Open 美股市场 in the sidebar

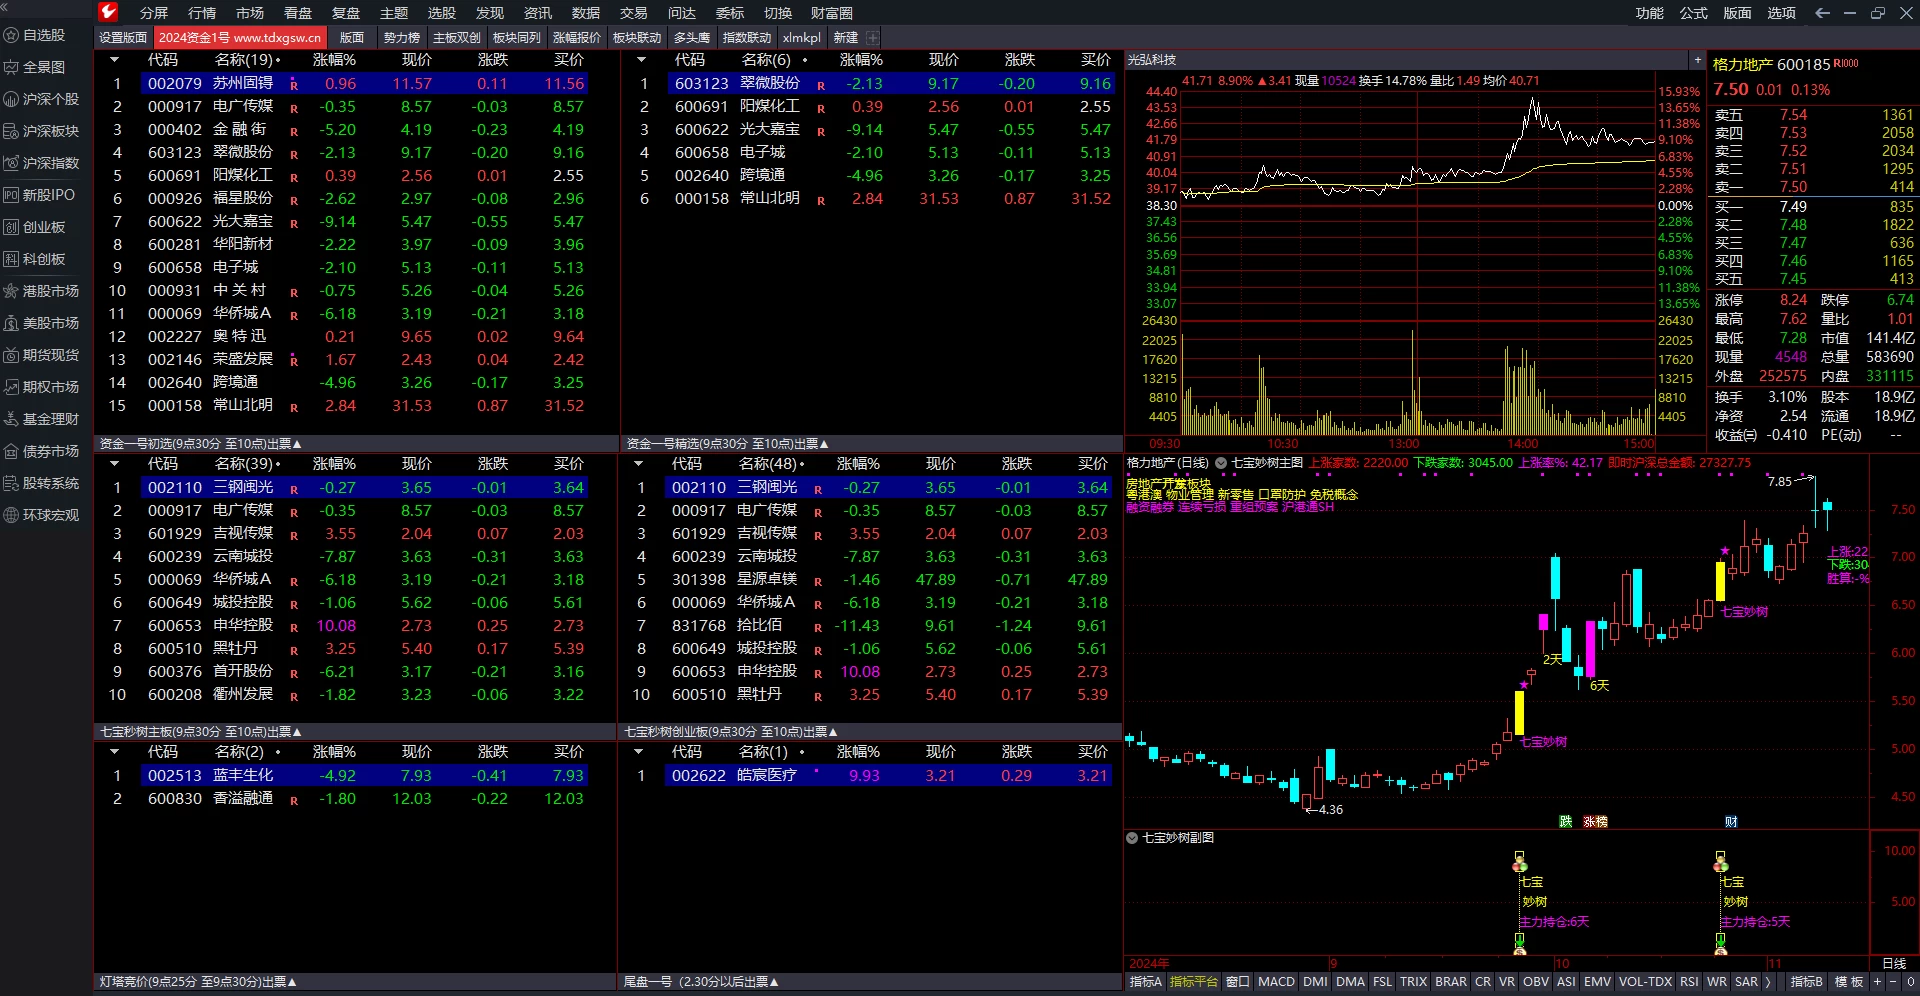click(42, 323)
